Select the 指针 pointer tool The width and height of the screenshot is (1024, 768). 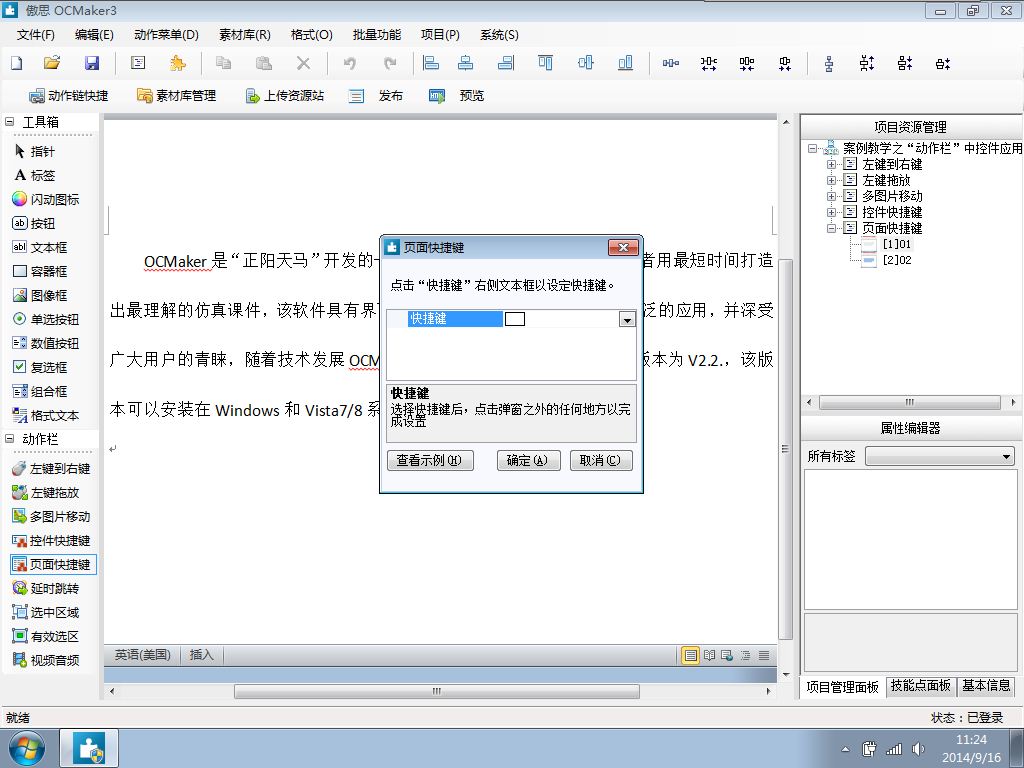point(35,152)
